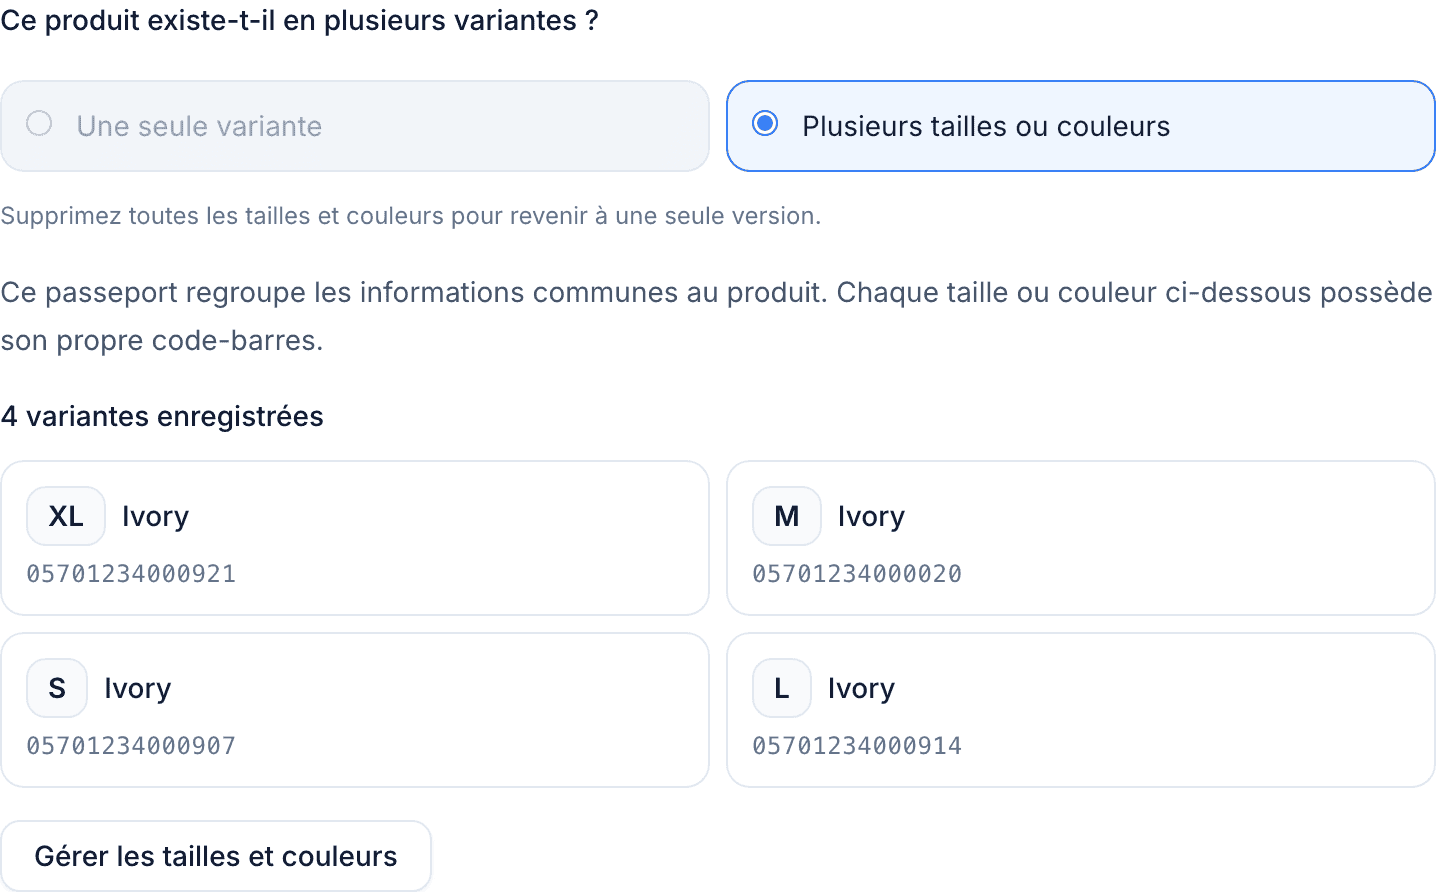
Task: Click the S size badge
Action: pos(57,688)
